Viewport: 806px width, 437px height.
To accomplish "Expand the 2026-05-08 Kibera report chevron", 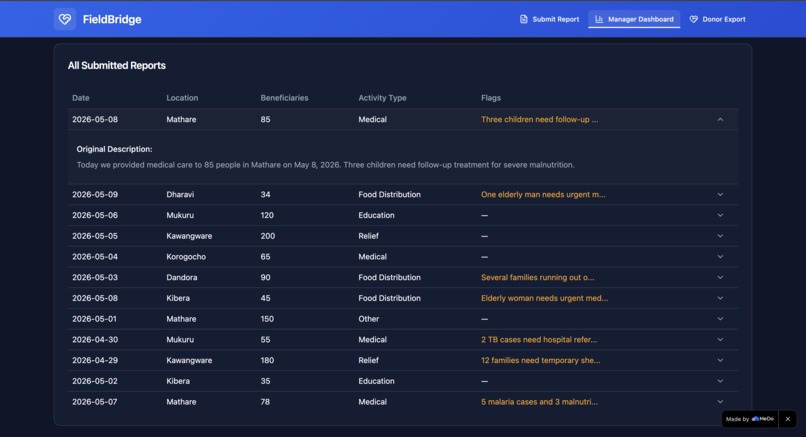I will tap(720, 298).
